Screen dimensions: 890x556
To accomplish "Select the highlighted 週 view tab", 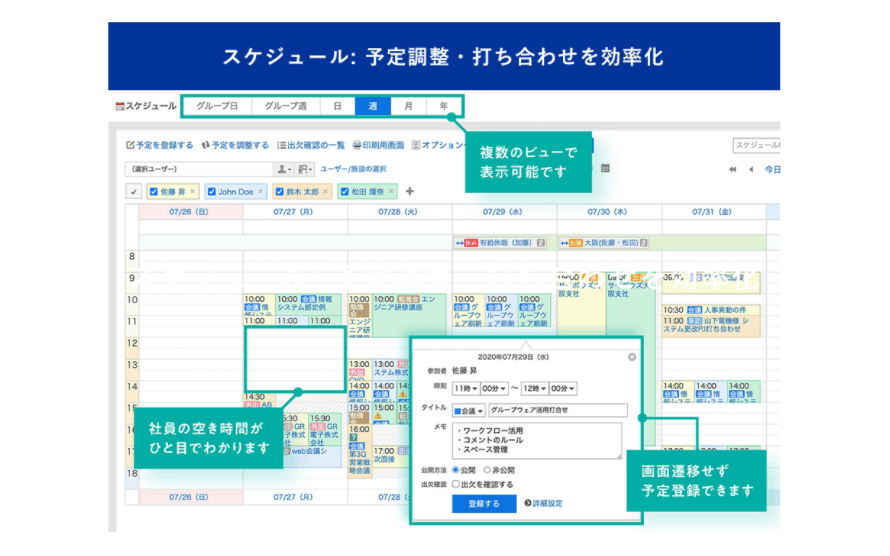I will click(372, 106).
